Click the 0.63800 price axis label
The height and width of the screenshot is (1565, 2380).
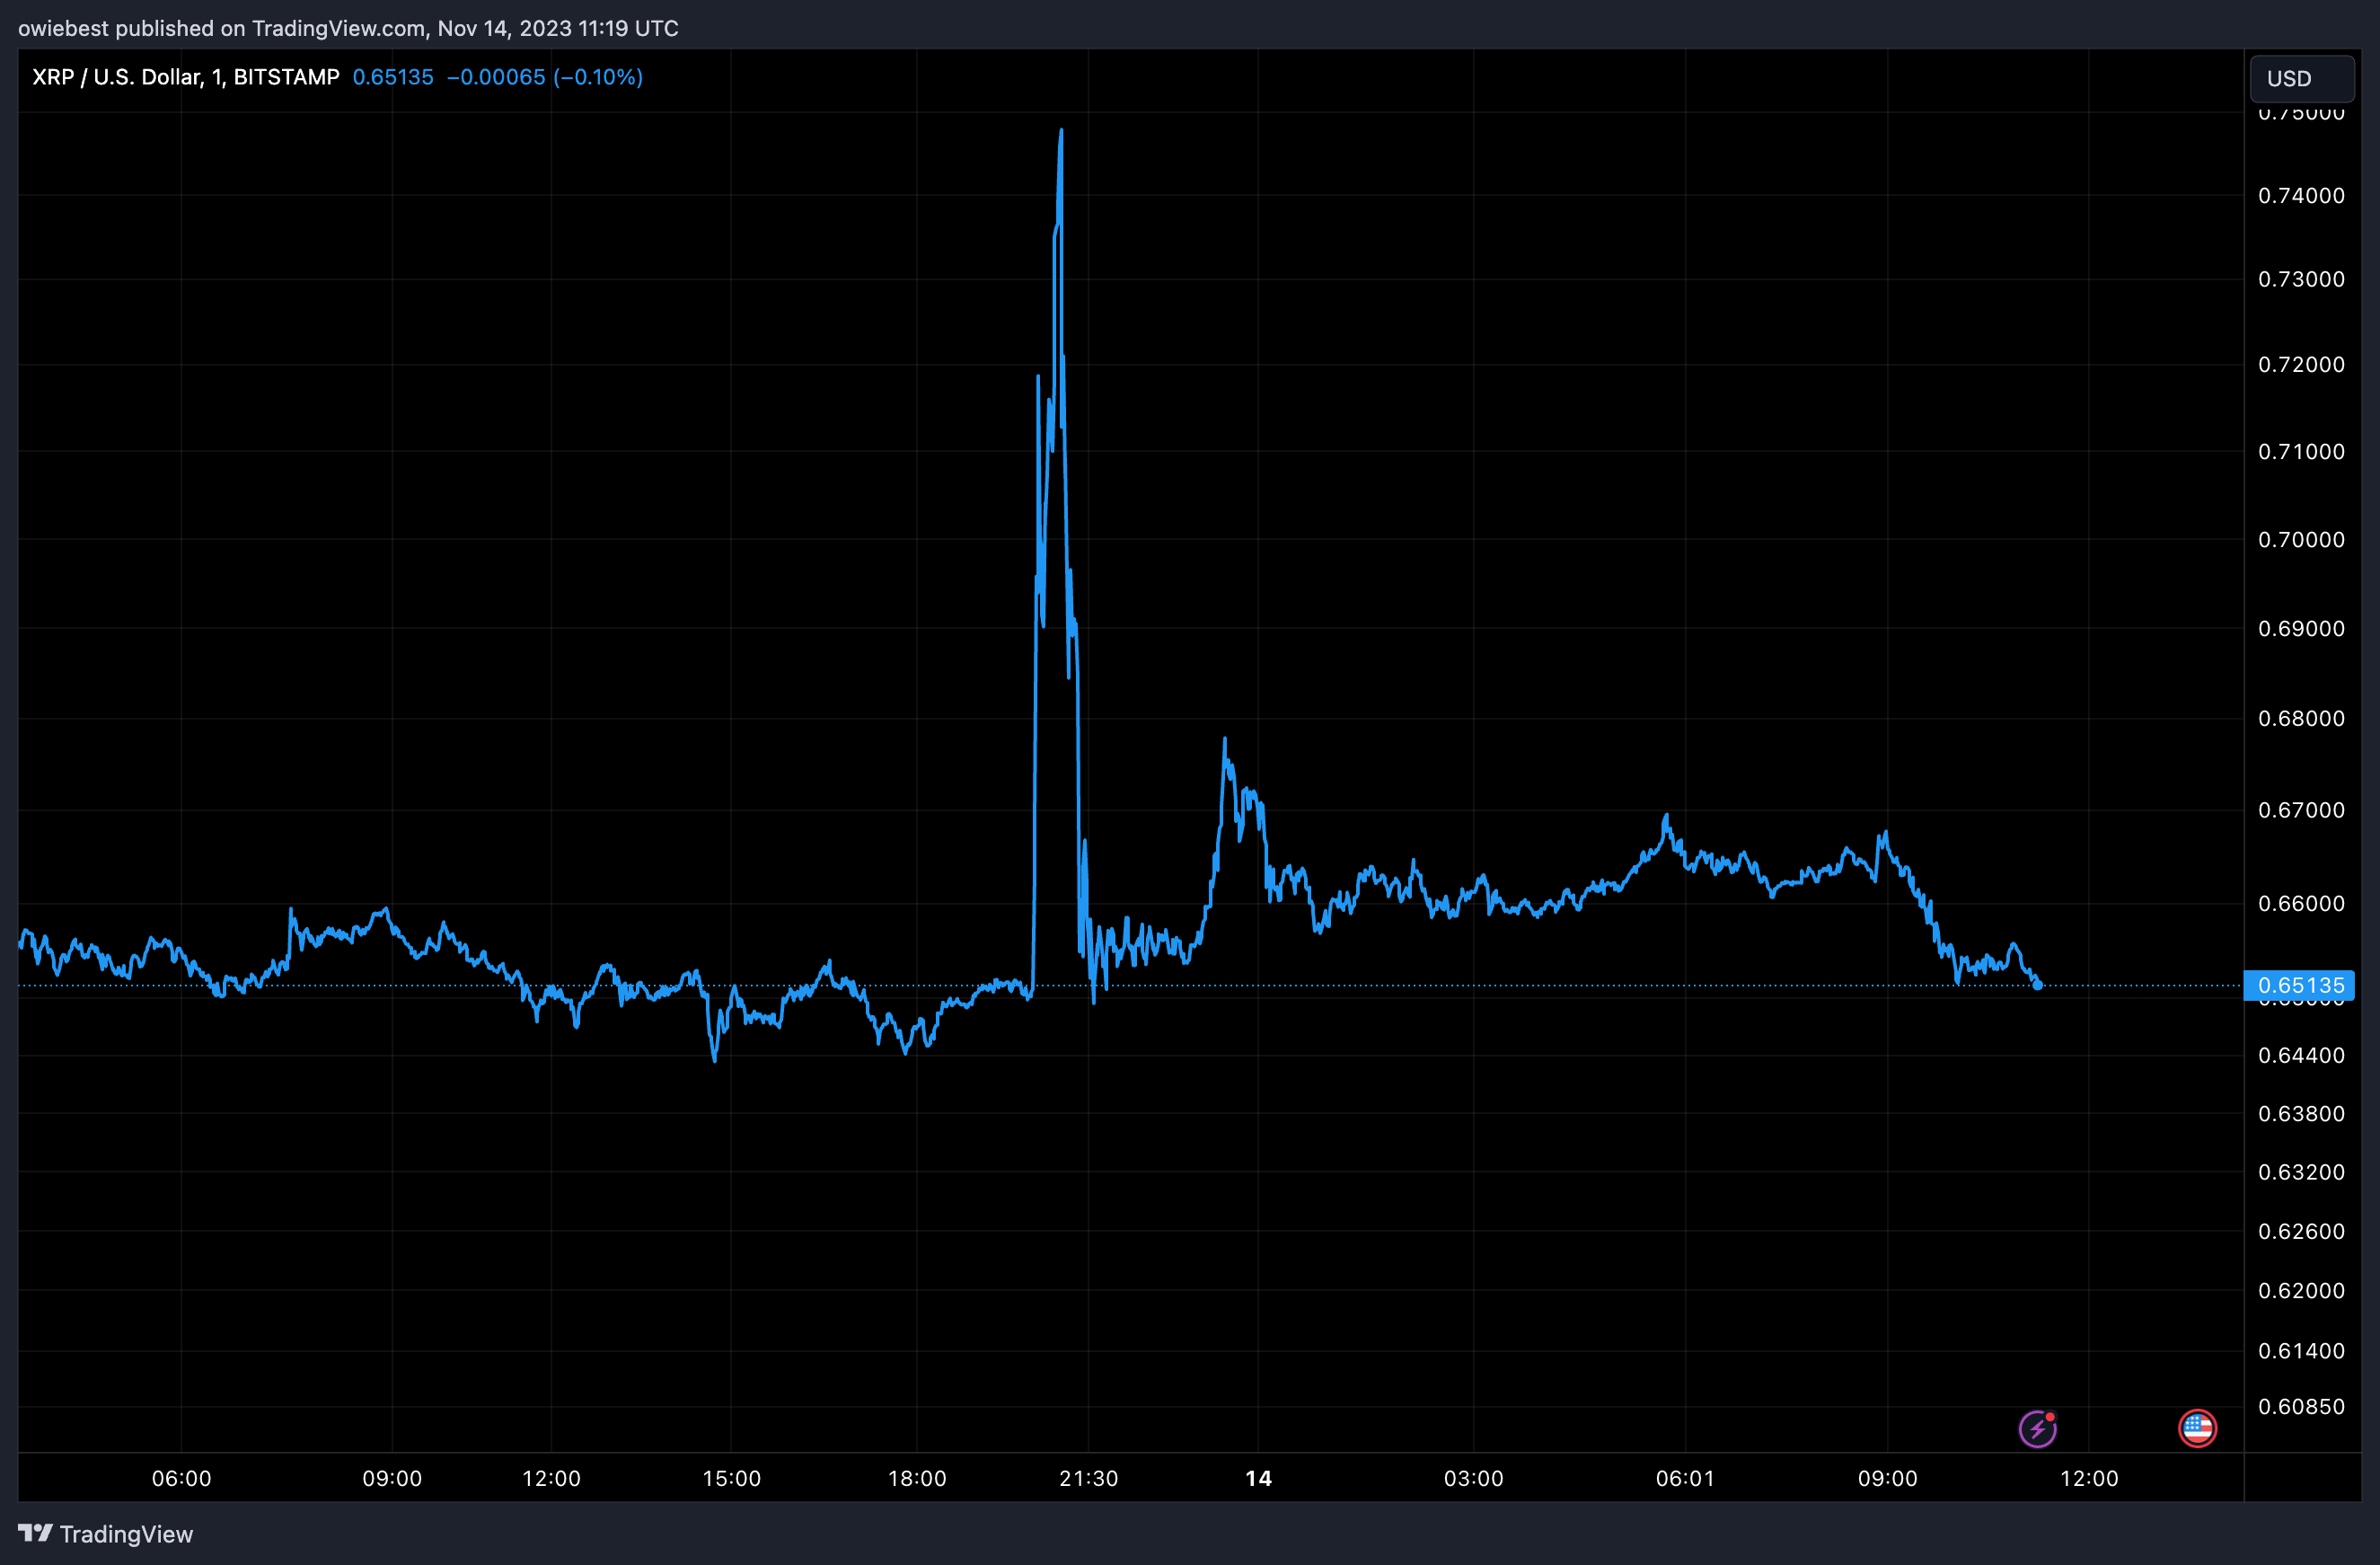pyautogui.click(x=2301, y=1113)
